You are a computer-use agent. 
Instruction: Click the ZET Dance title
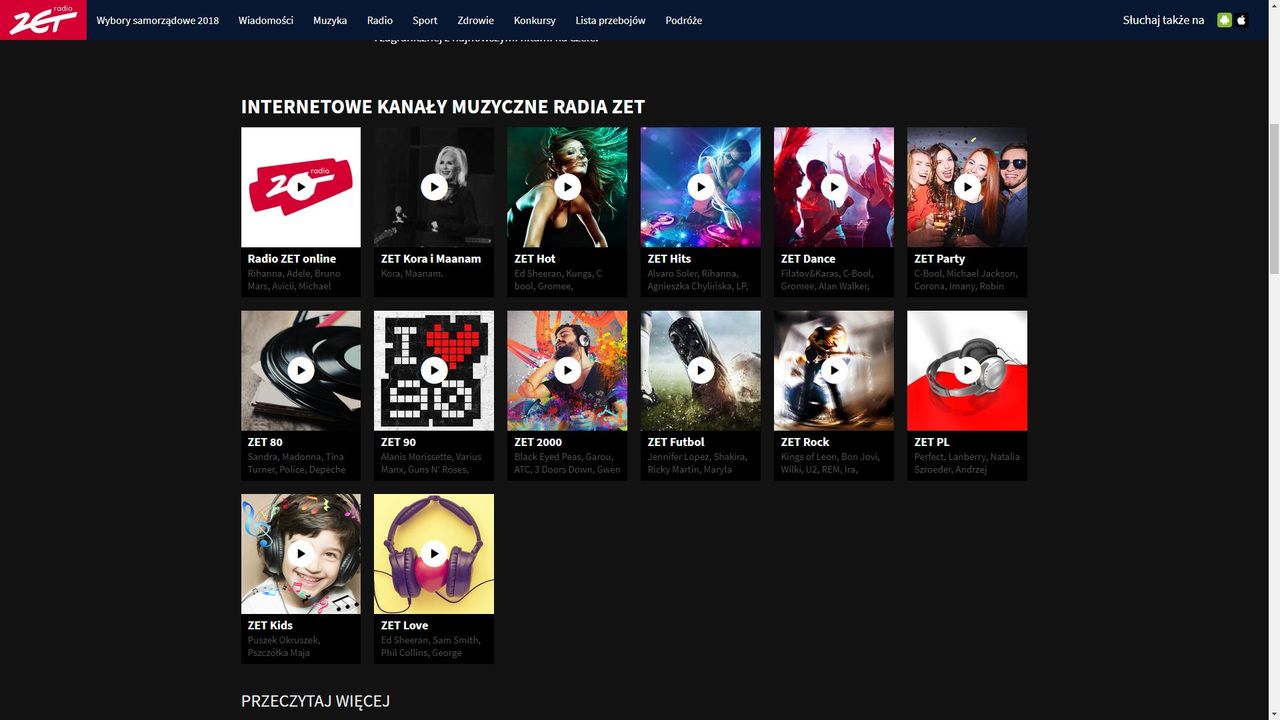click(x=808, y=259)
